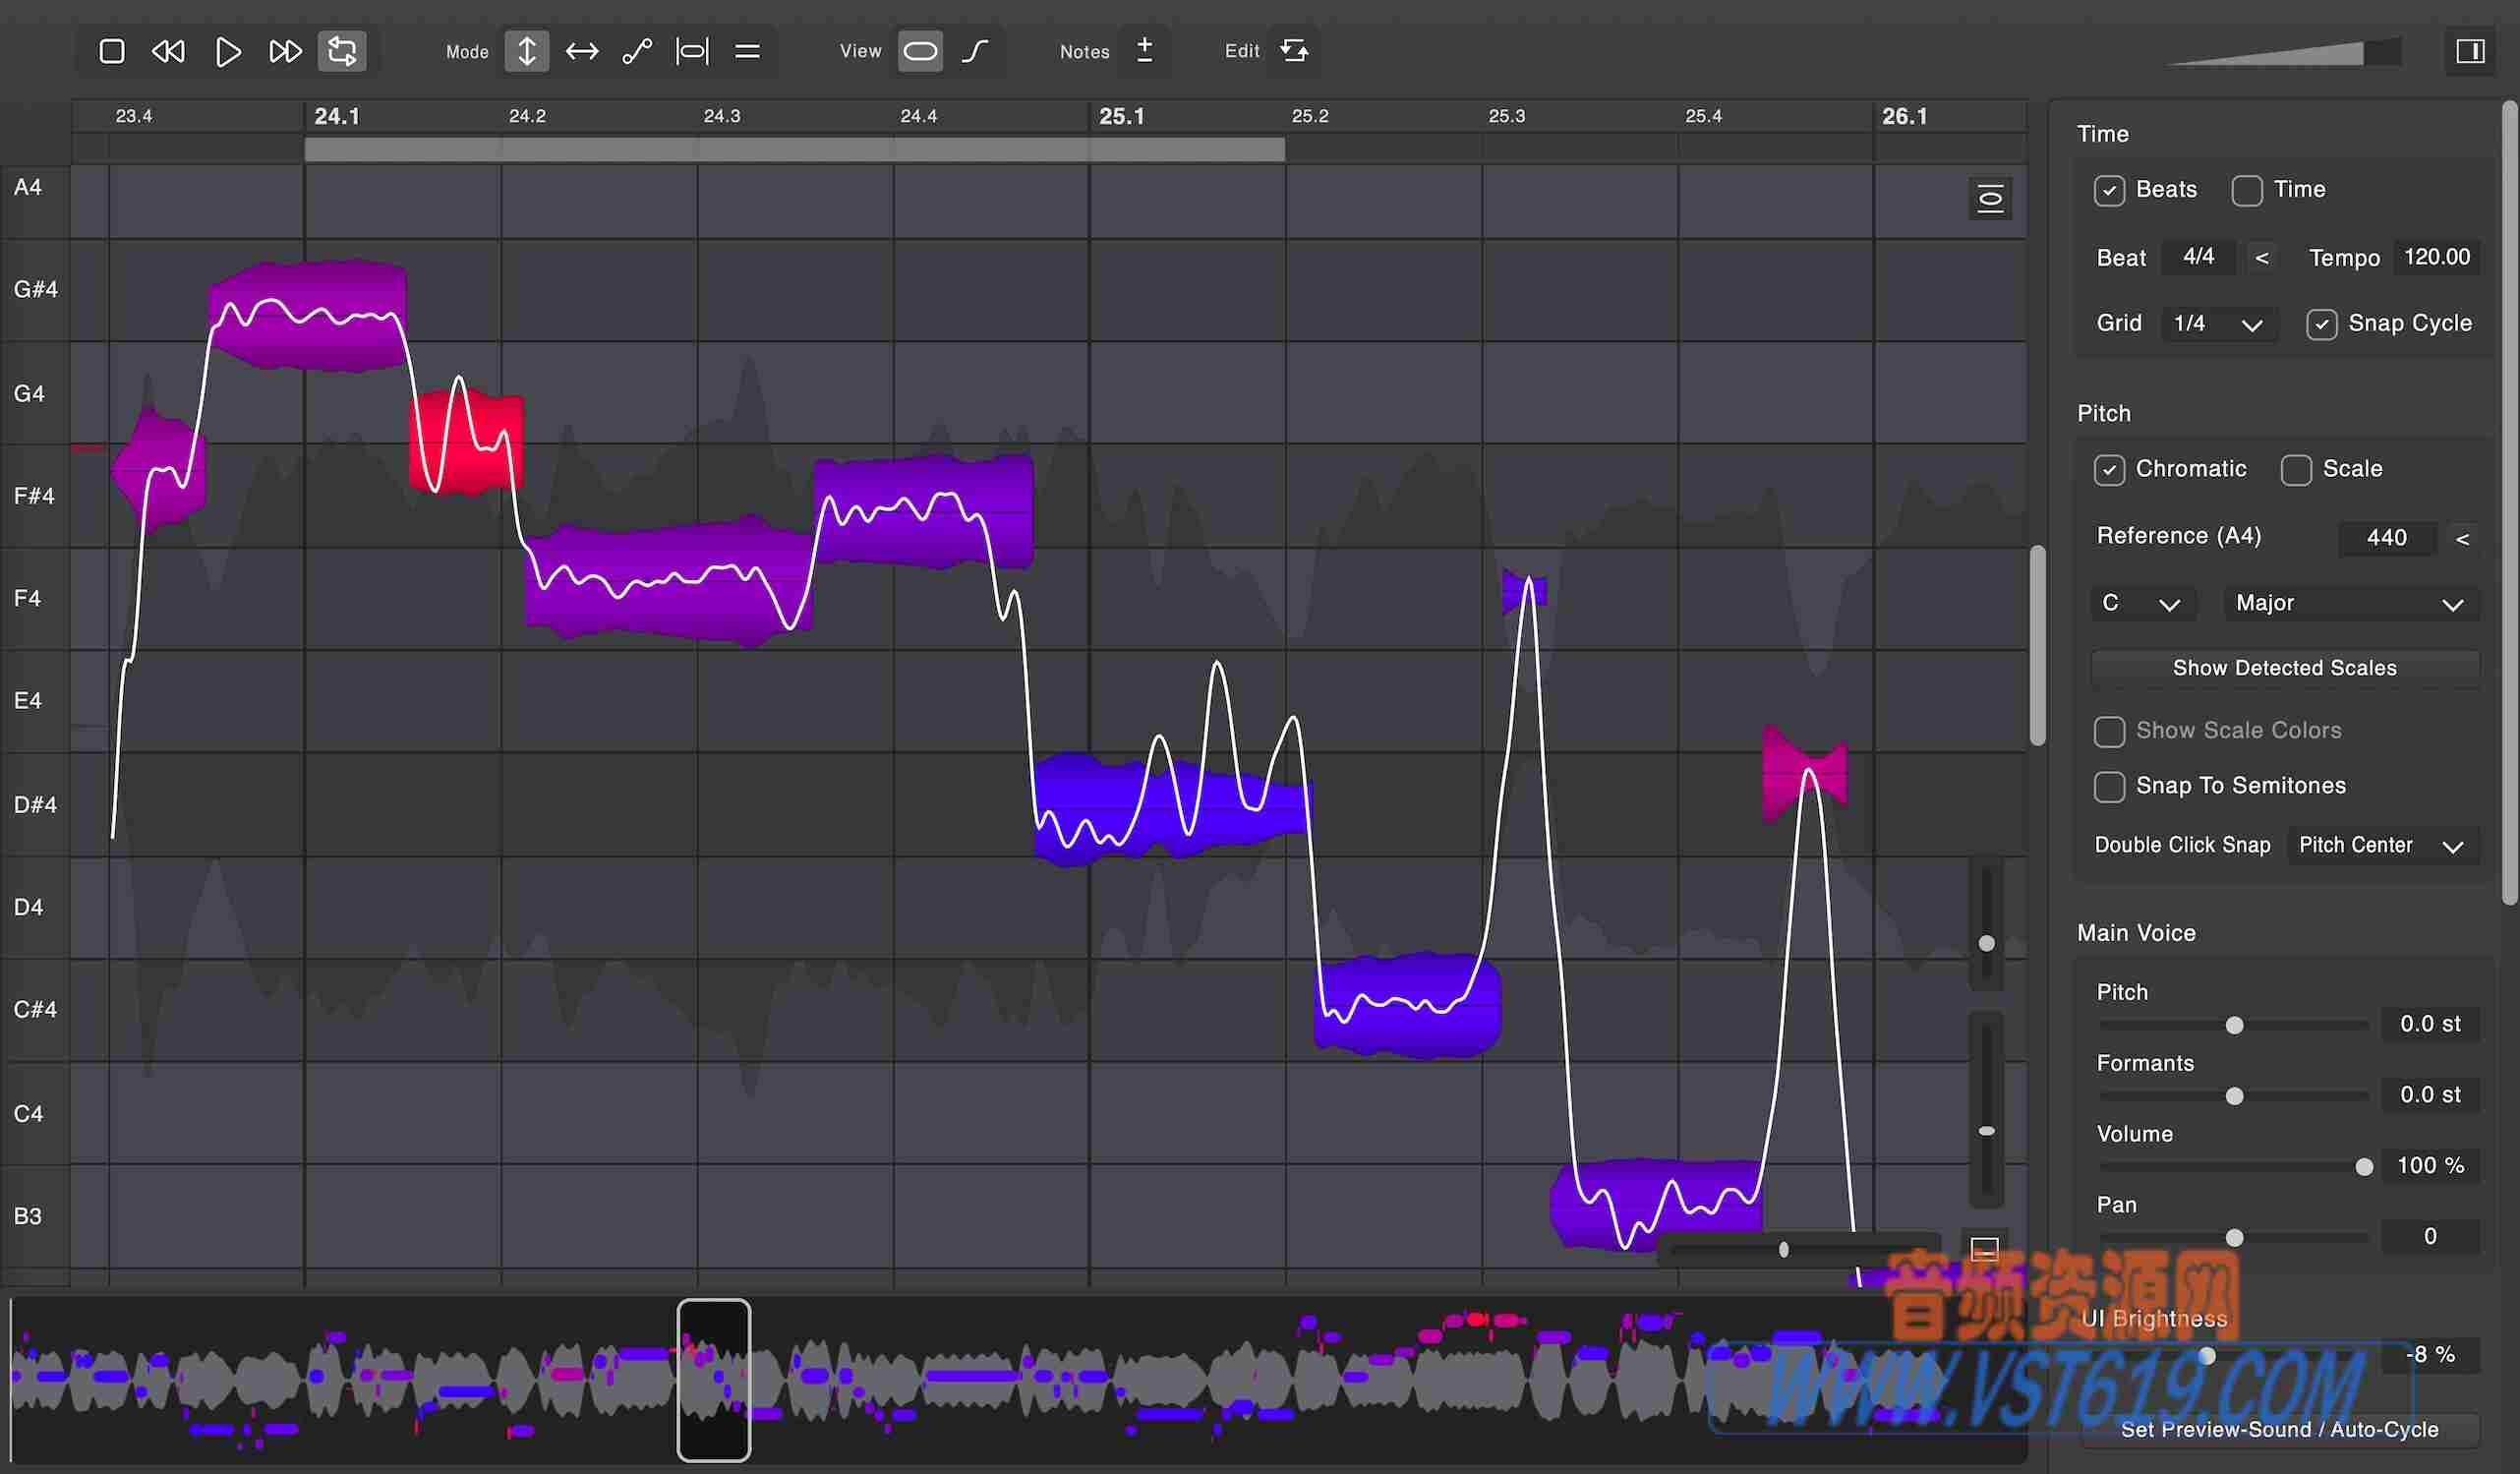Expand the Double Click Snap dropdown
Screen dimensions: 2520x1474
point(2380,846)
